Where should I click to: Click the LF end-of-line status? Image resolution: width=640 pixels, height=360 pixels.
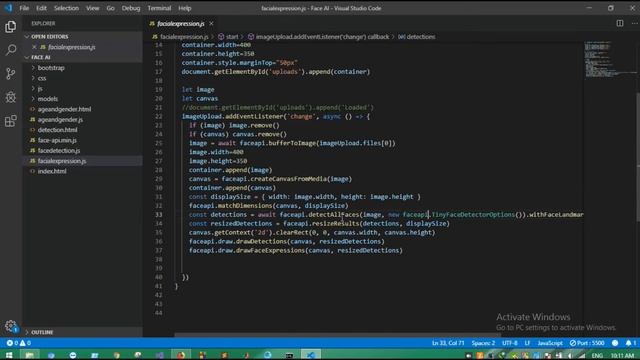527,343
